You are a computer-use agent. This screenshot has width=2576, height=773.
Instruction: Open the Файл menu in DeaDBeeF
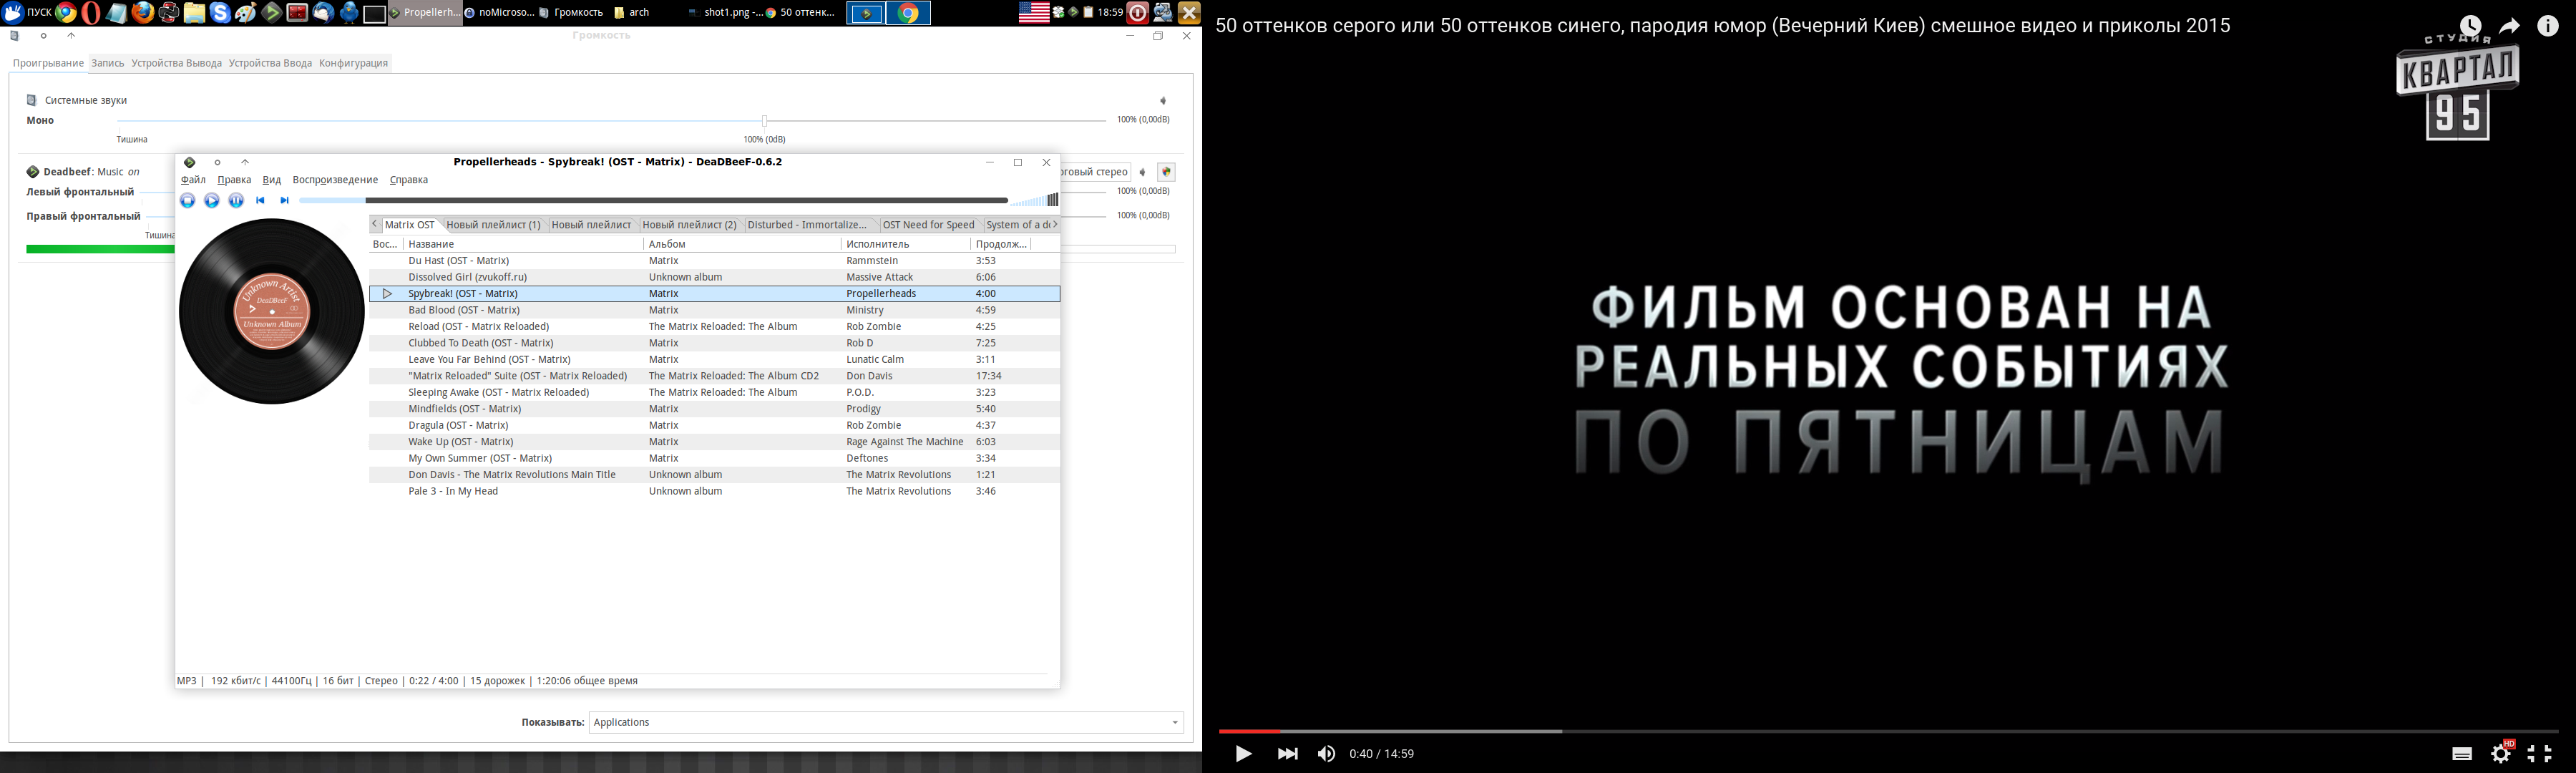[193, 180]
